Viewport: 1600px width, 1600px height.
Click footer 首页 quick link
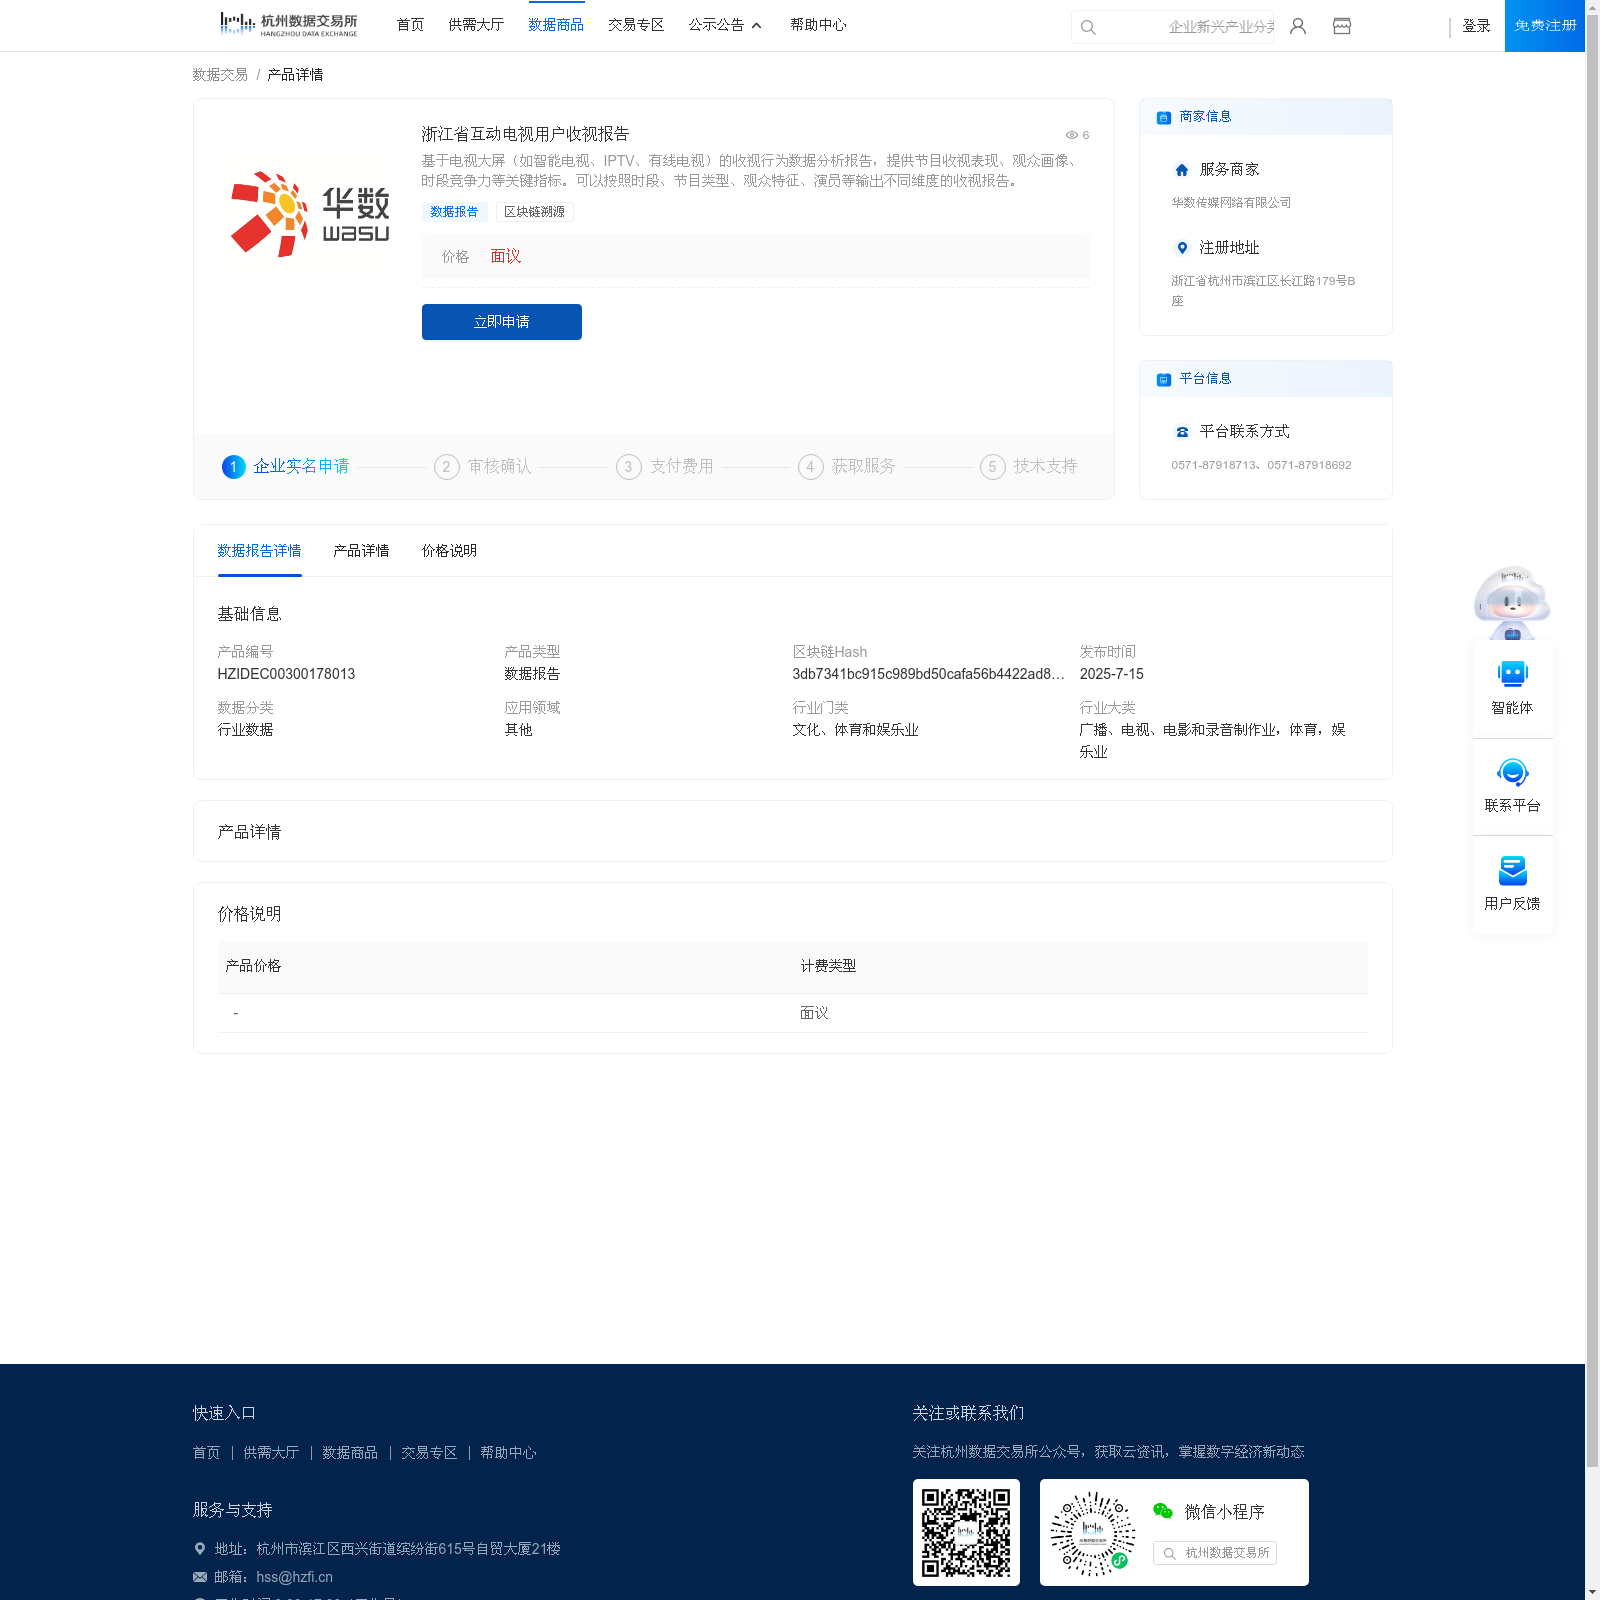[x=206, y=1453]
